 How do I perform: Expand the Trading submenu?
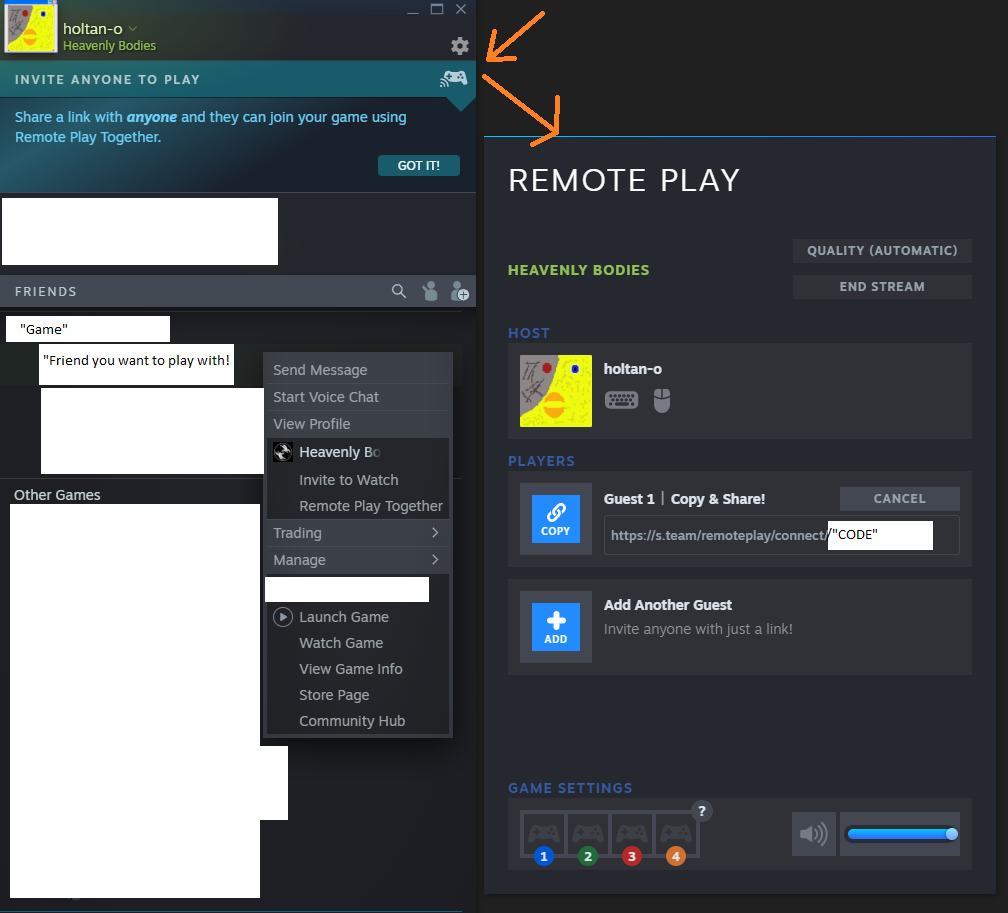(357, 533)
